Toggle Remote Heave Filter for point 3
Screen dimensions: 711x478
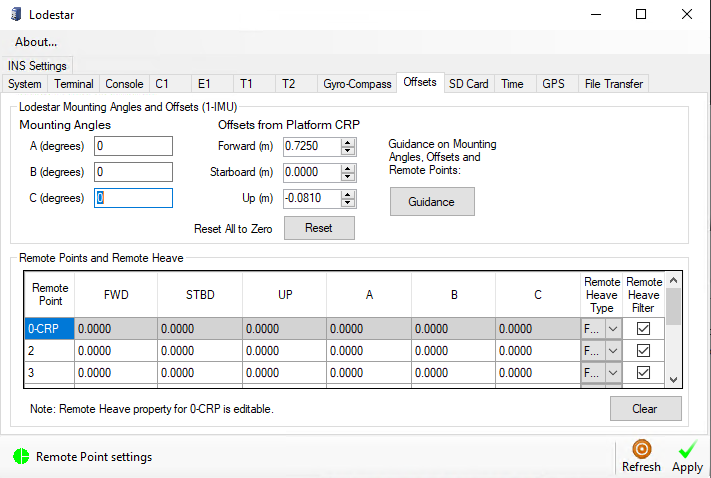[x=643, y=372]
